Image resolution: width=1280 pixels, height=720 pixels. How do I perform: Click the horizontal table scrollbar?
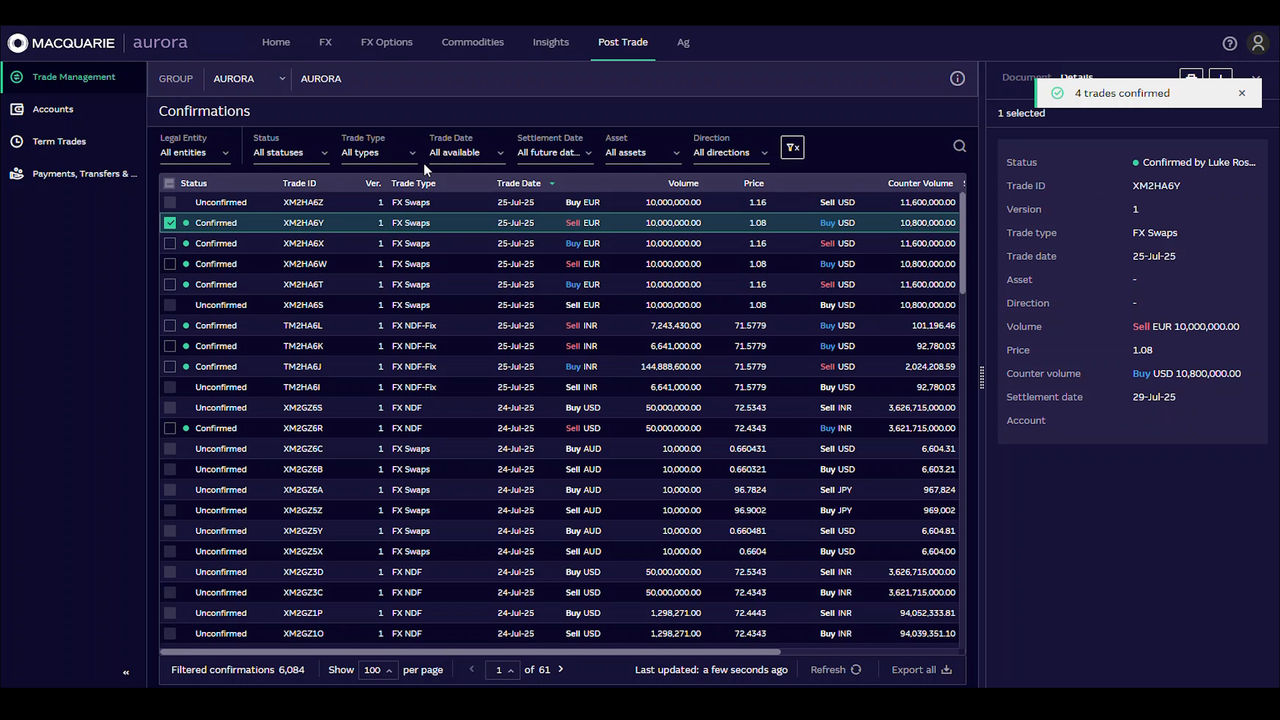click(470, 652)
